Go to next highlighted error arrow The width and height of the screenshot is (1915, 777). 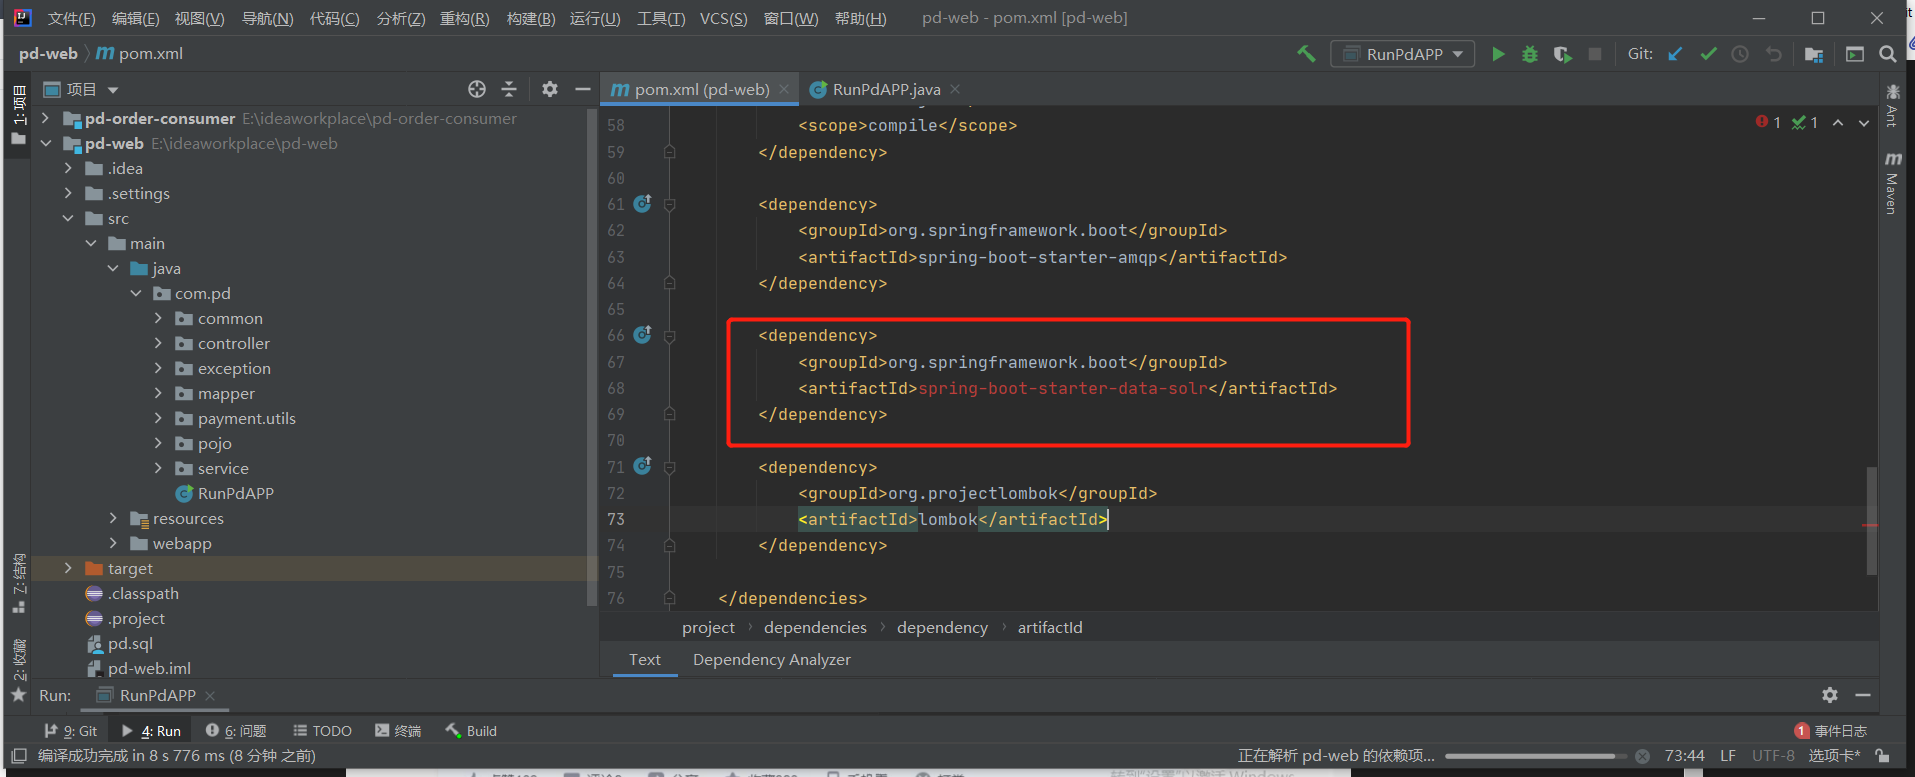tap(1864, 123)
